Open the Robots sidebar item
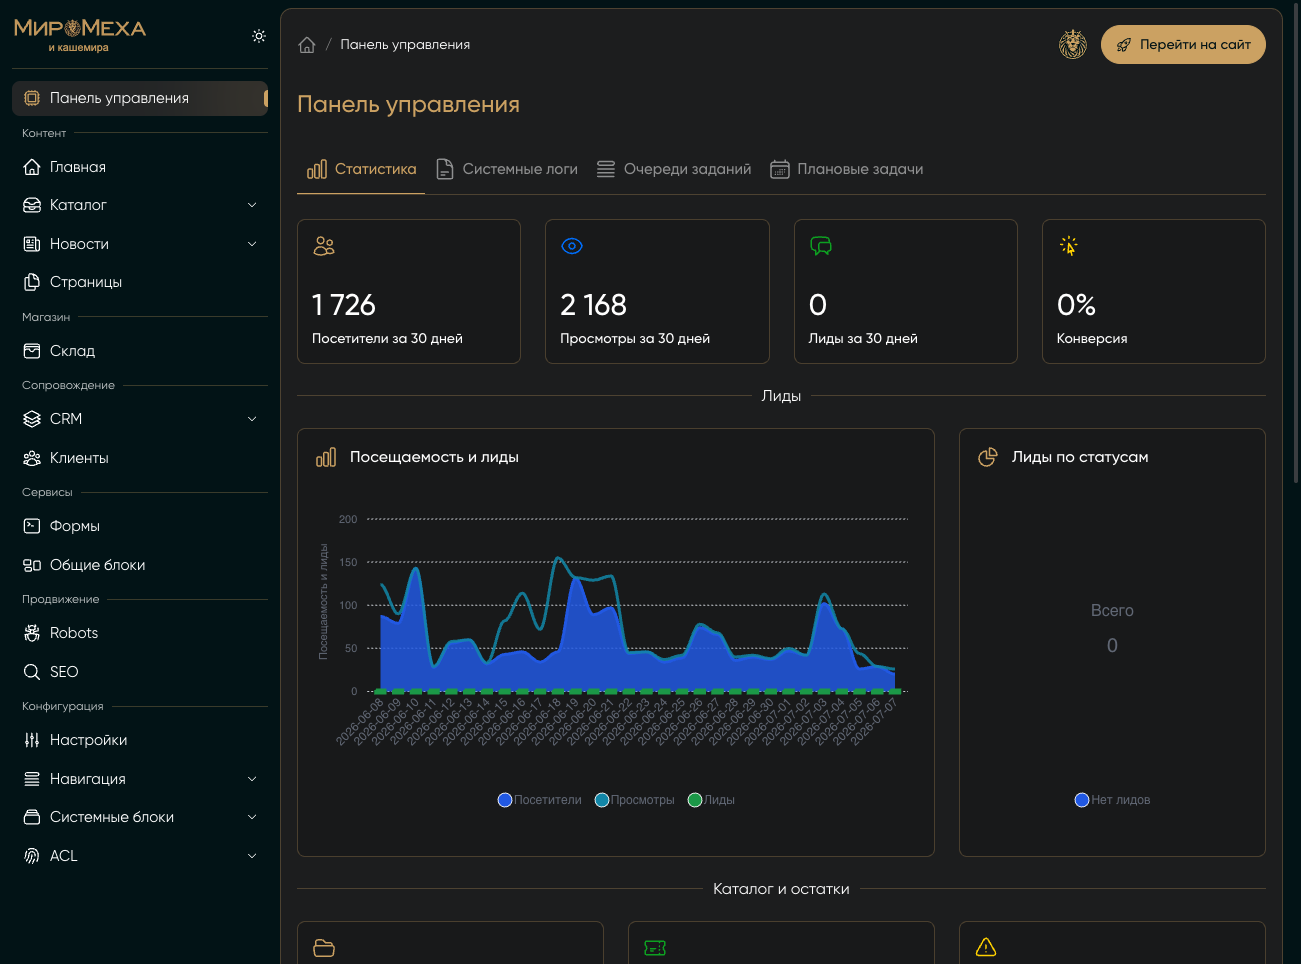The width and height of the screenshot is (1301, 964). [x=140, y=633]
